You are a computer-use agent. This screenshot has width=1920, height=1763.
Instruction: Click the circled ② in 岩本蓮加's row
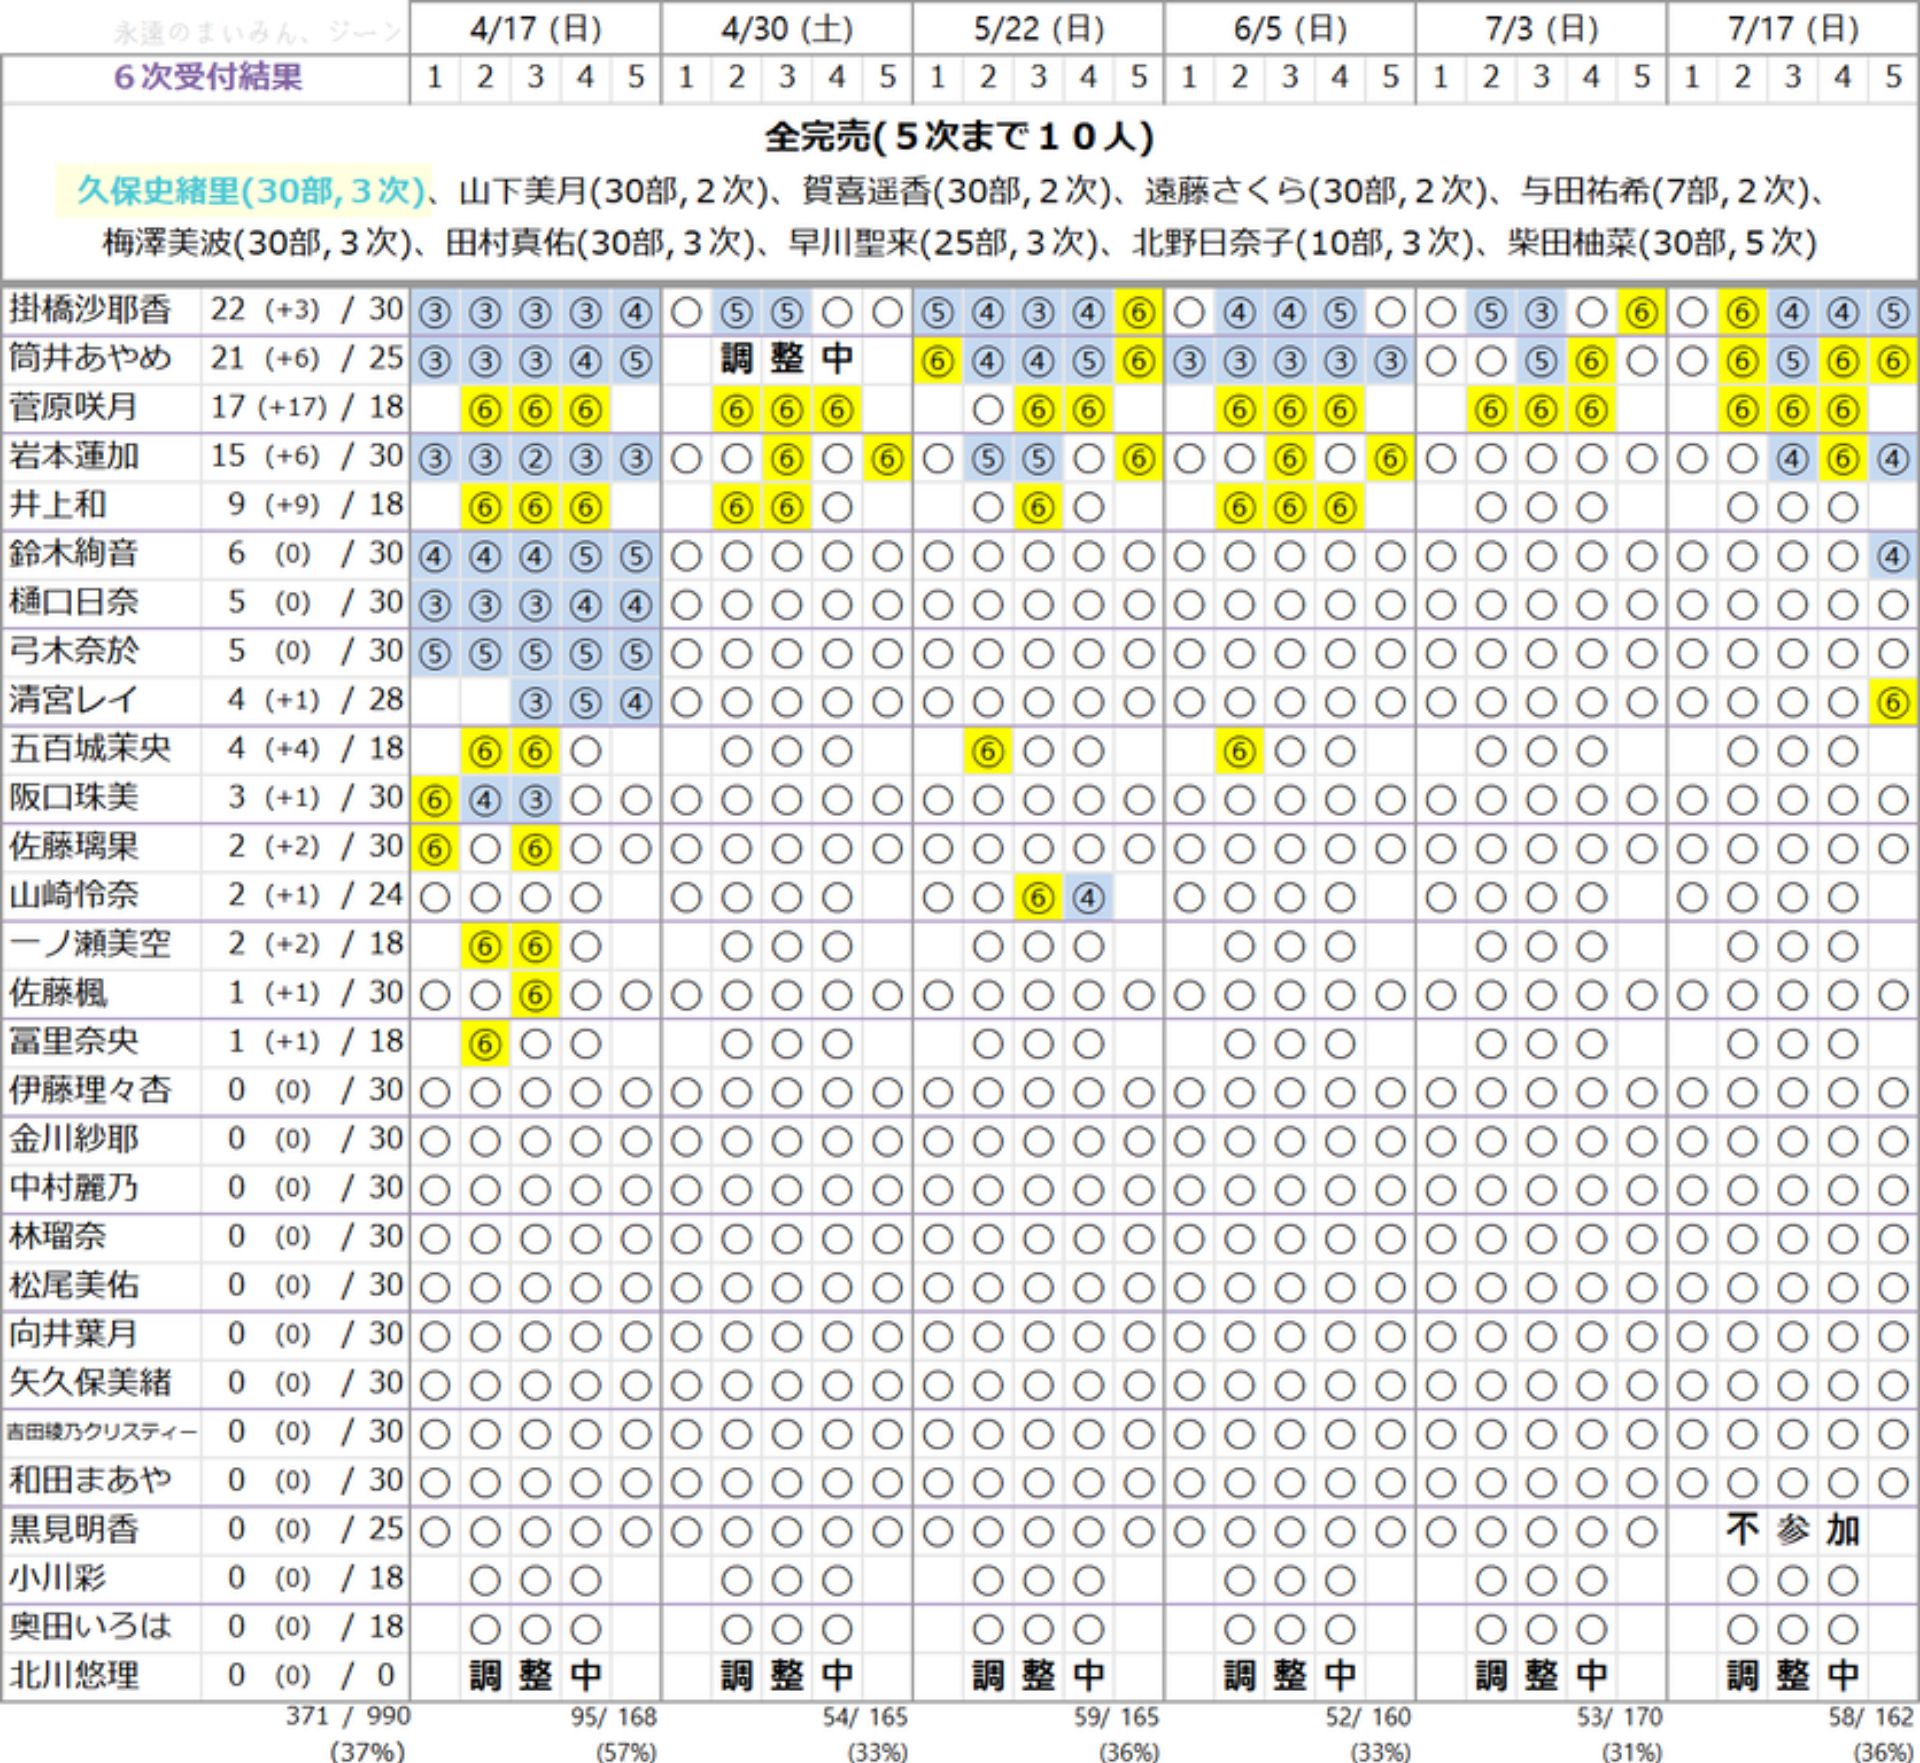535,459
